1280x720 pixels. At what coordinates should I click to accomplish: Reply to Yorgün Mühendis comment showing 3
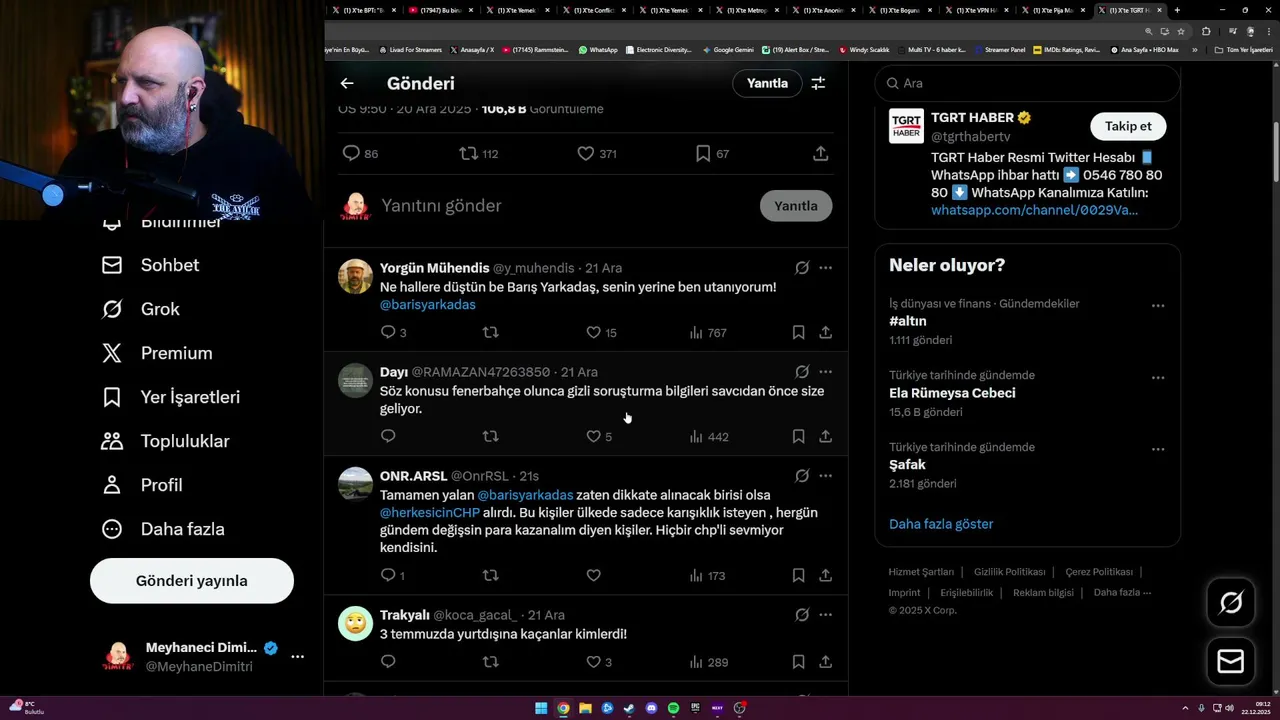(x=388, y=332)
